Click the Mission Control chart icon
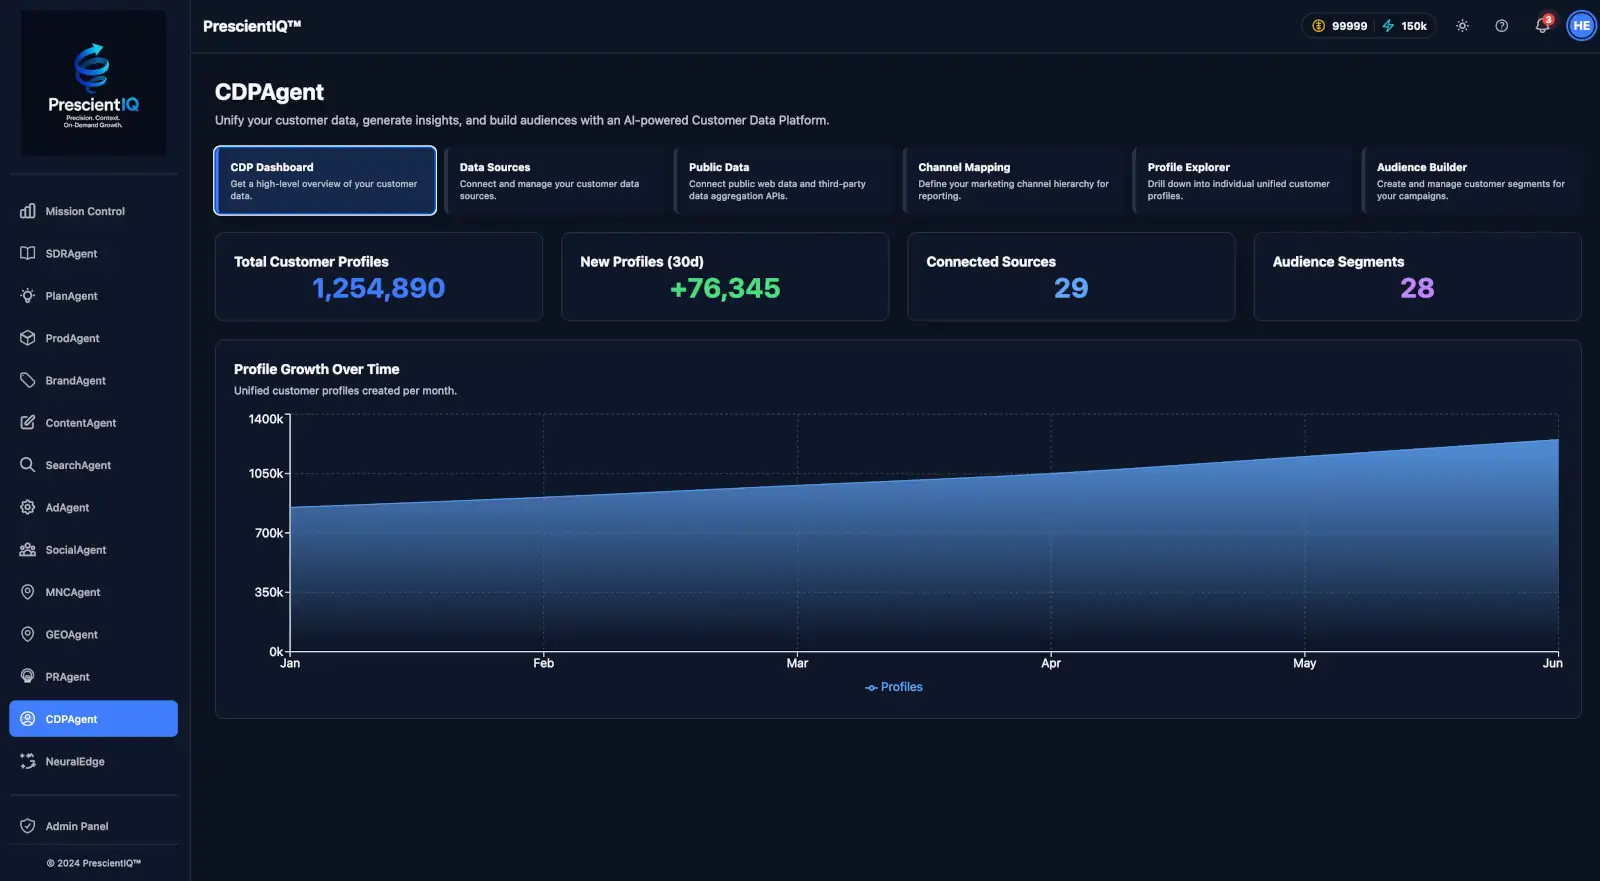Viewport: 1600px width, 881px height. pyautogui.click(x=28, y=211)
